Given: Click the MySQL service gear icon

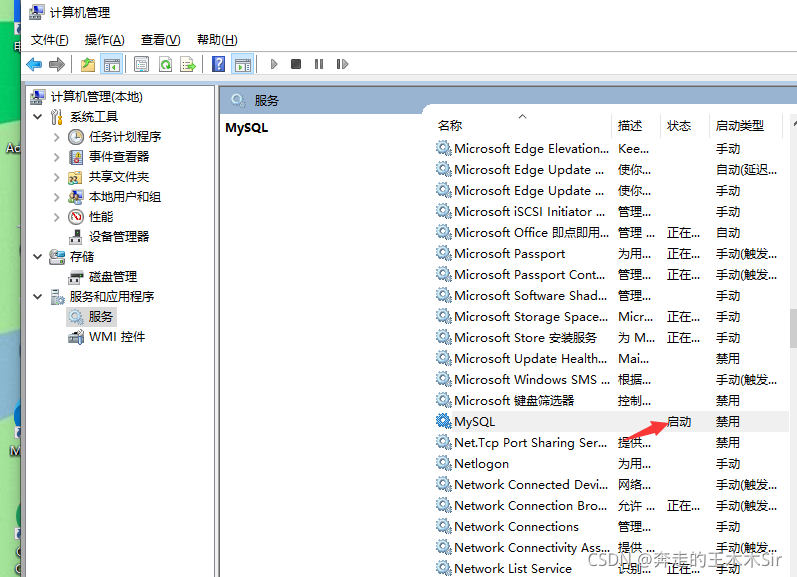Looking at the screenshot, I should (444, 421).
